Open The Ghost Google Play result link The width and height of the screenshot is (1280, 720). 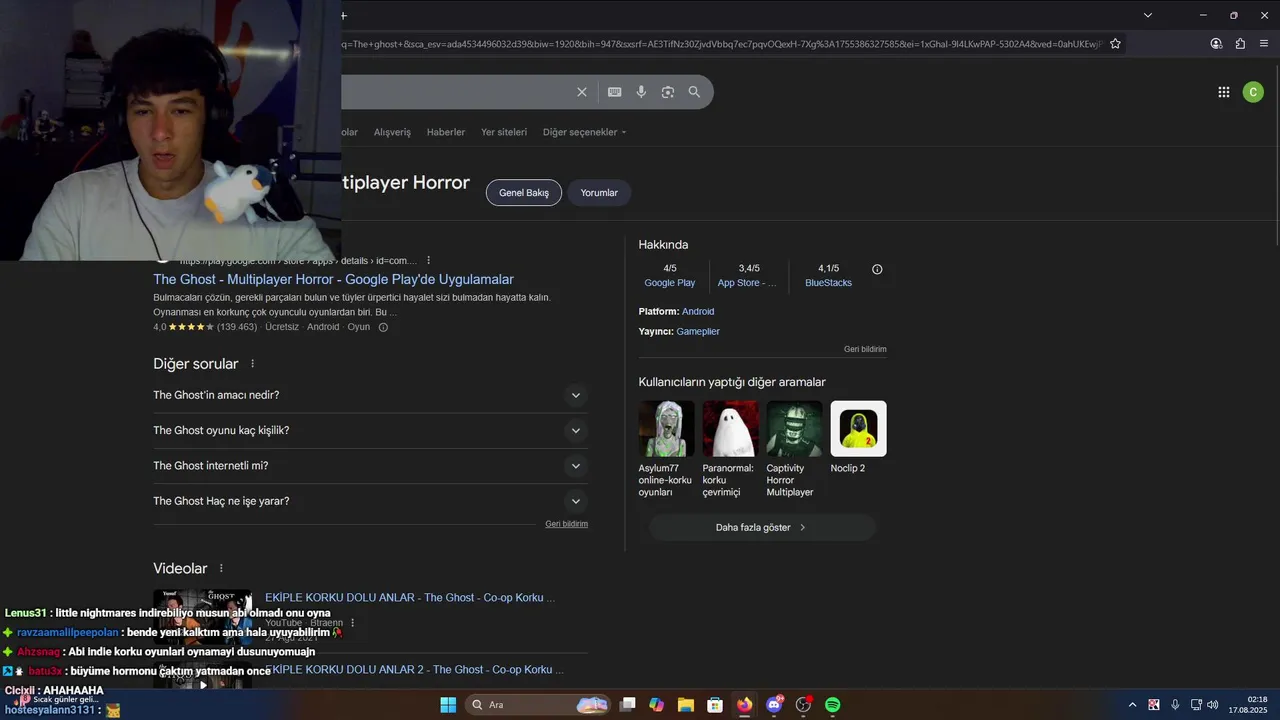pos(333,280)
